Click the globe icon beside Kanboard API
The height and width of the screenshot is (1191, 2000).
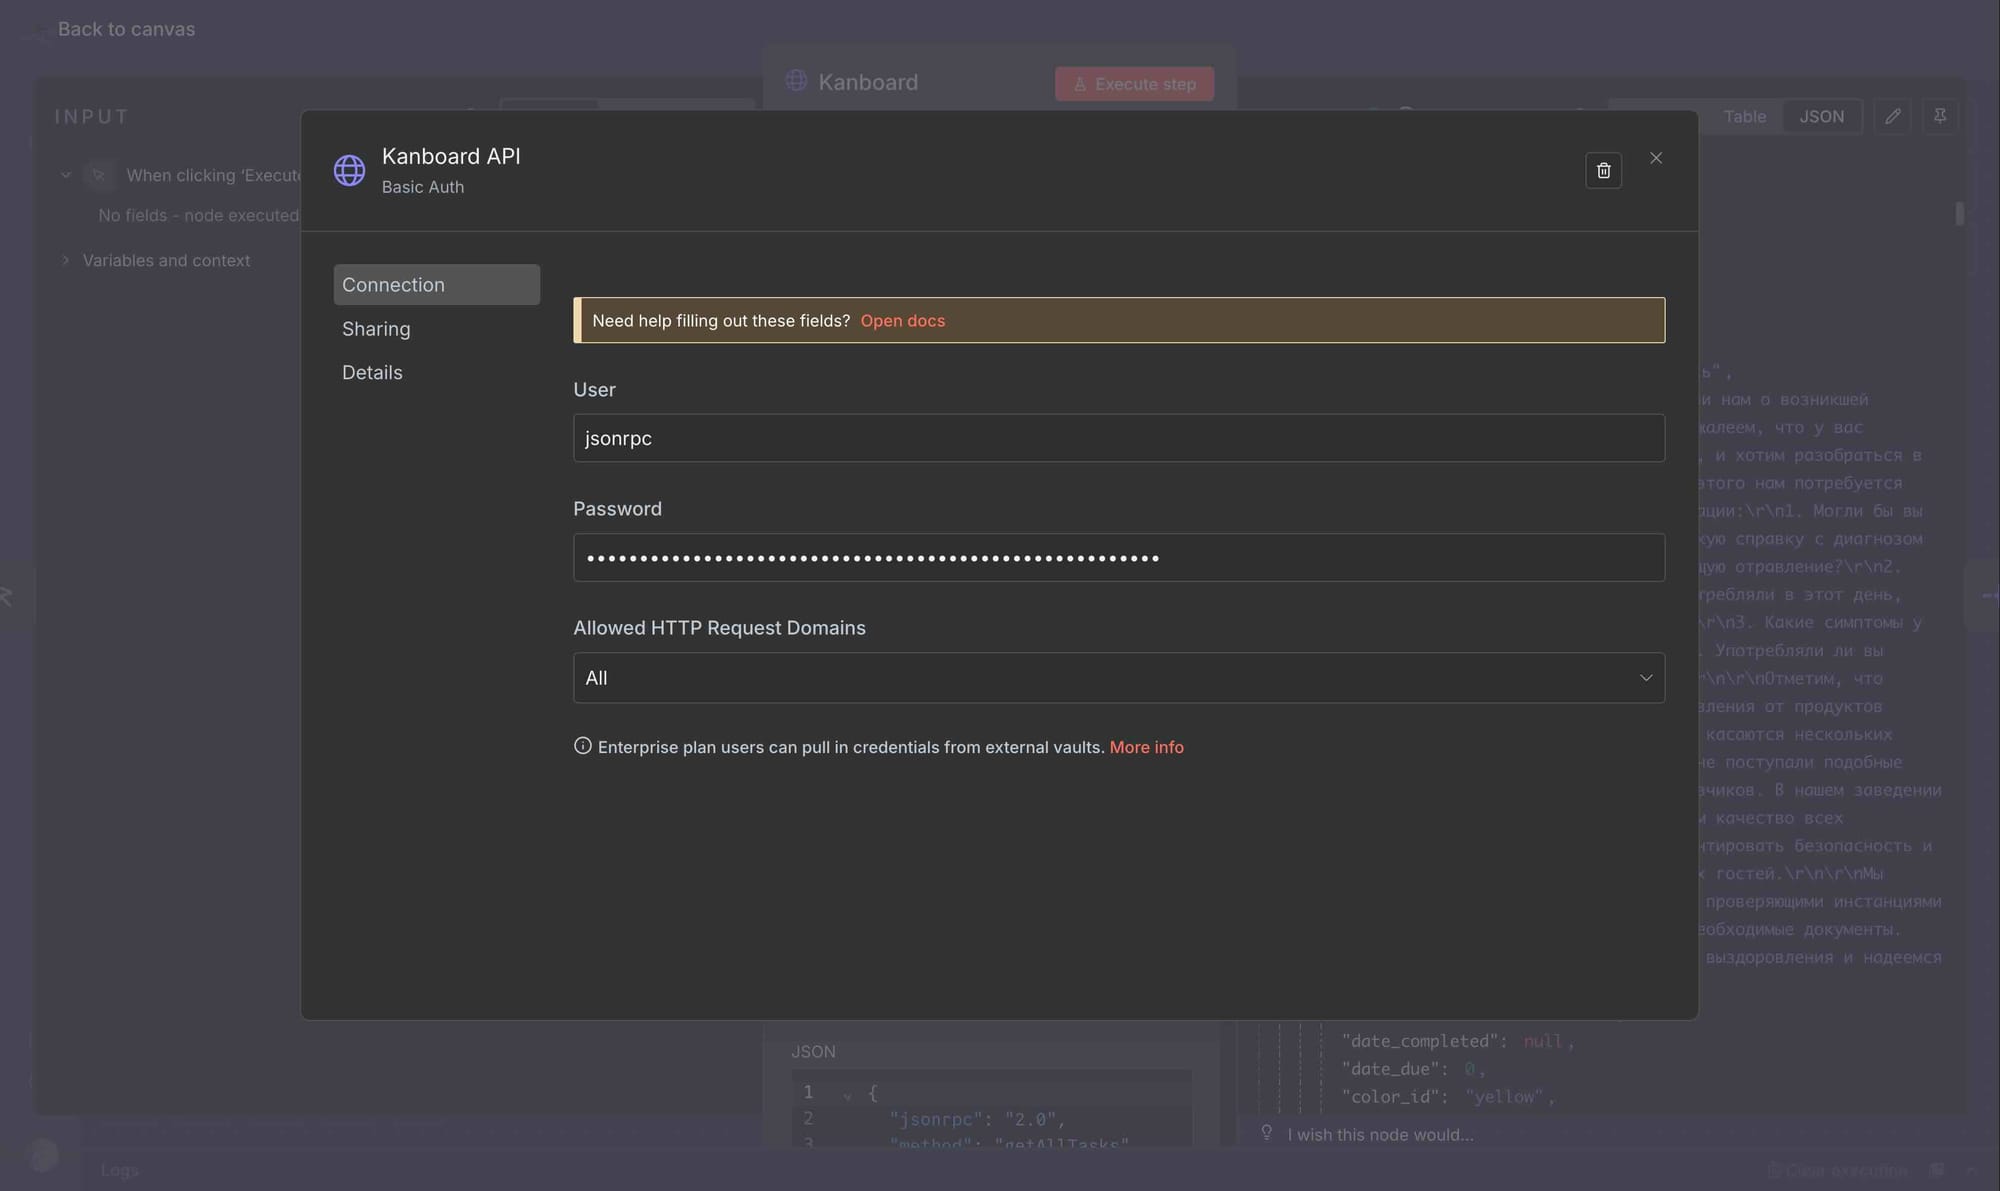click(349, 170)
